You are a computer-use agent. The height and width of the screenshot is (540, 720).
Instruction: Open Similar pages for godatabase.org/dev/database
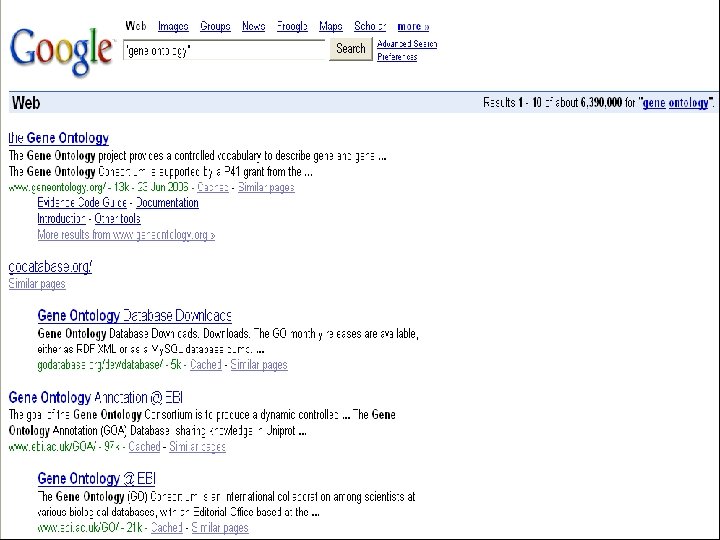tap(259, 365)
